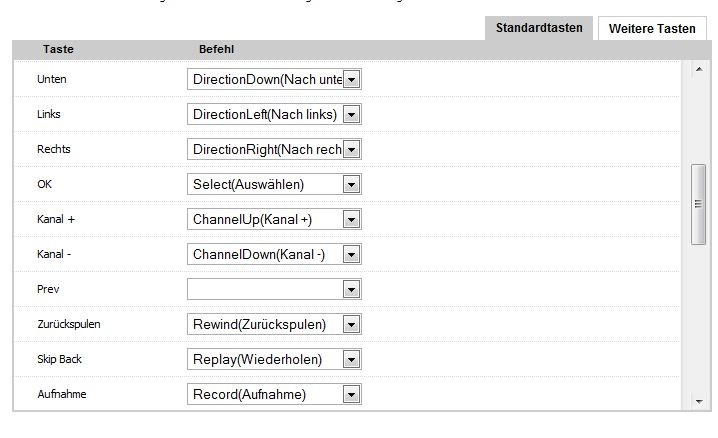Expand the Links command dropdown arrow
718x438 pixels.
tap(351, 114)
